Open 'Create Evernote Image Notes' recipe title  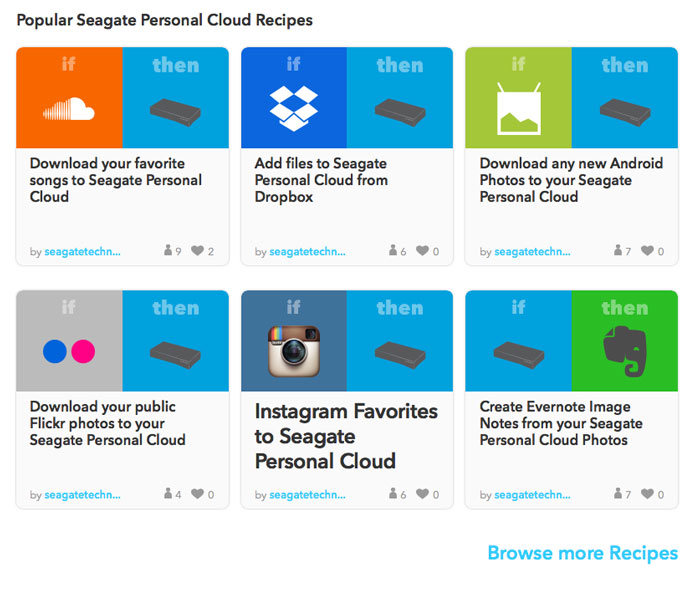pos(561,423)
